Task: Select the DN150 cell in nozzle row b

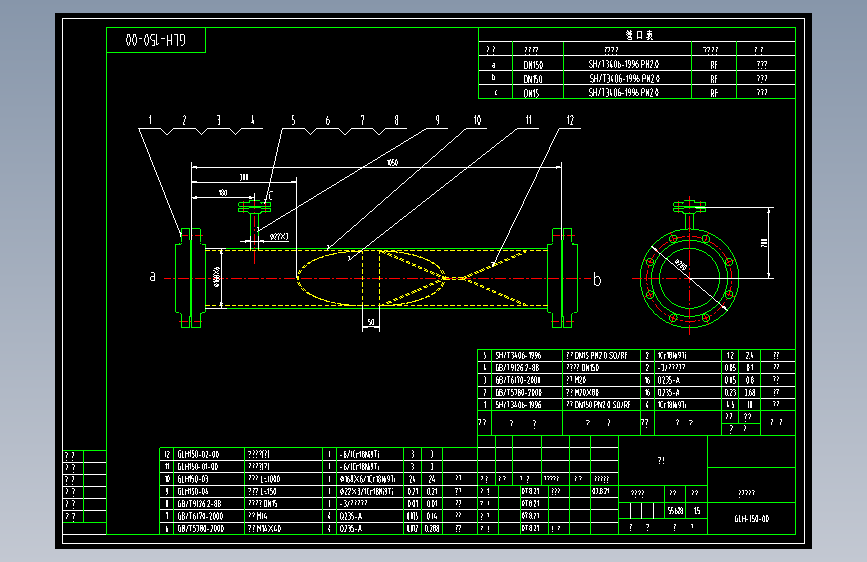Action: coord(533,79)
